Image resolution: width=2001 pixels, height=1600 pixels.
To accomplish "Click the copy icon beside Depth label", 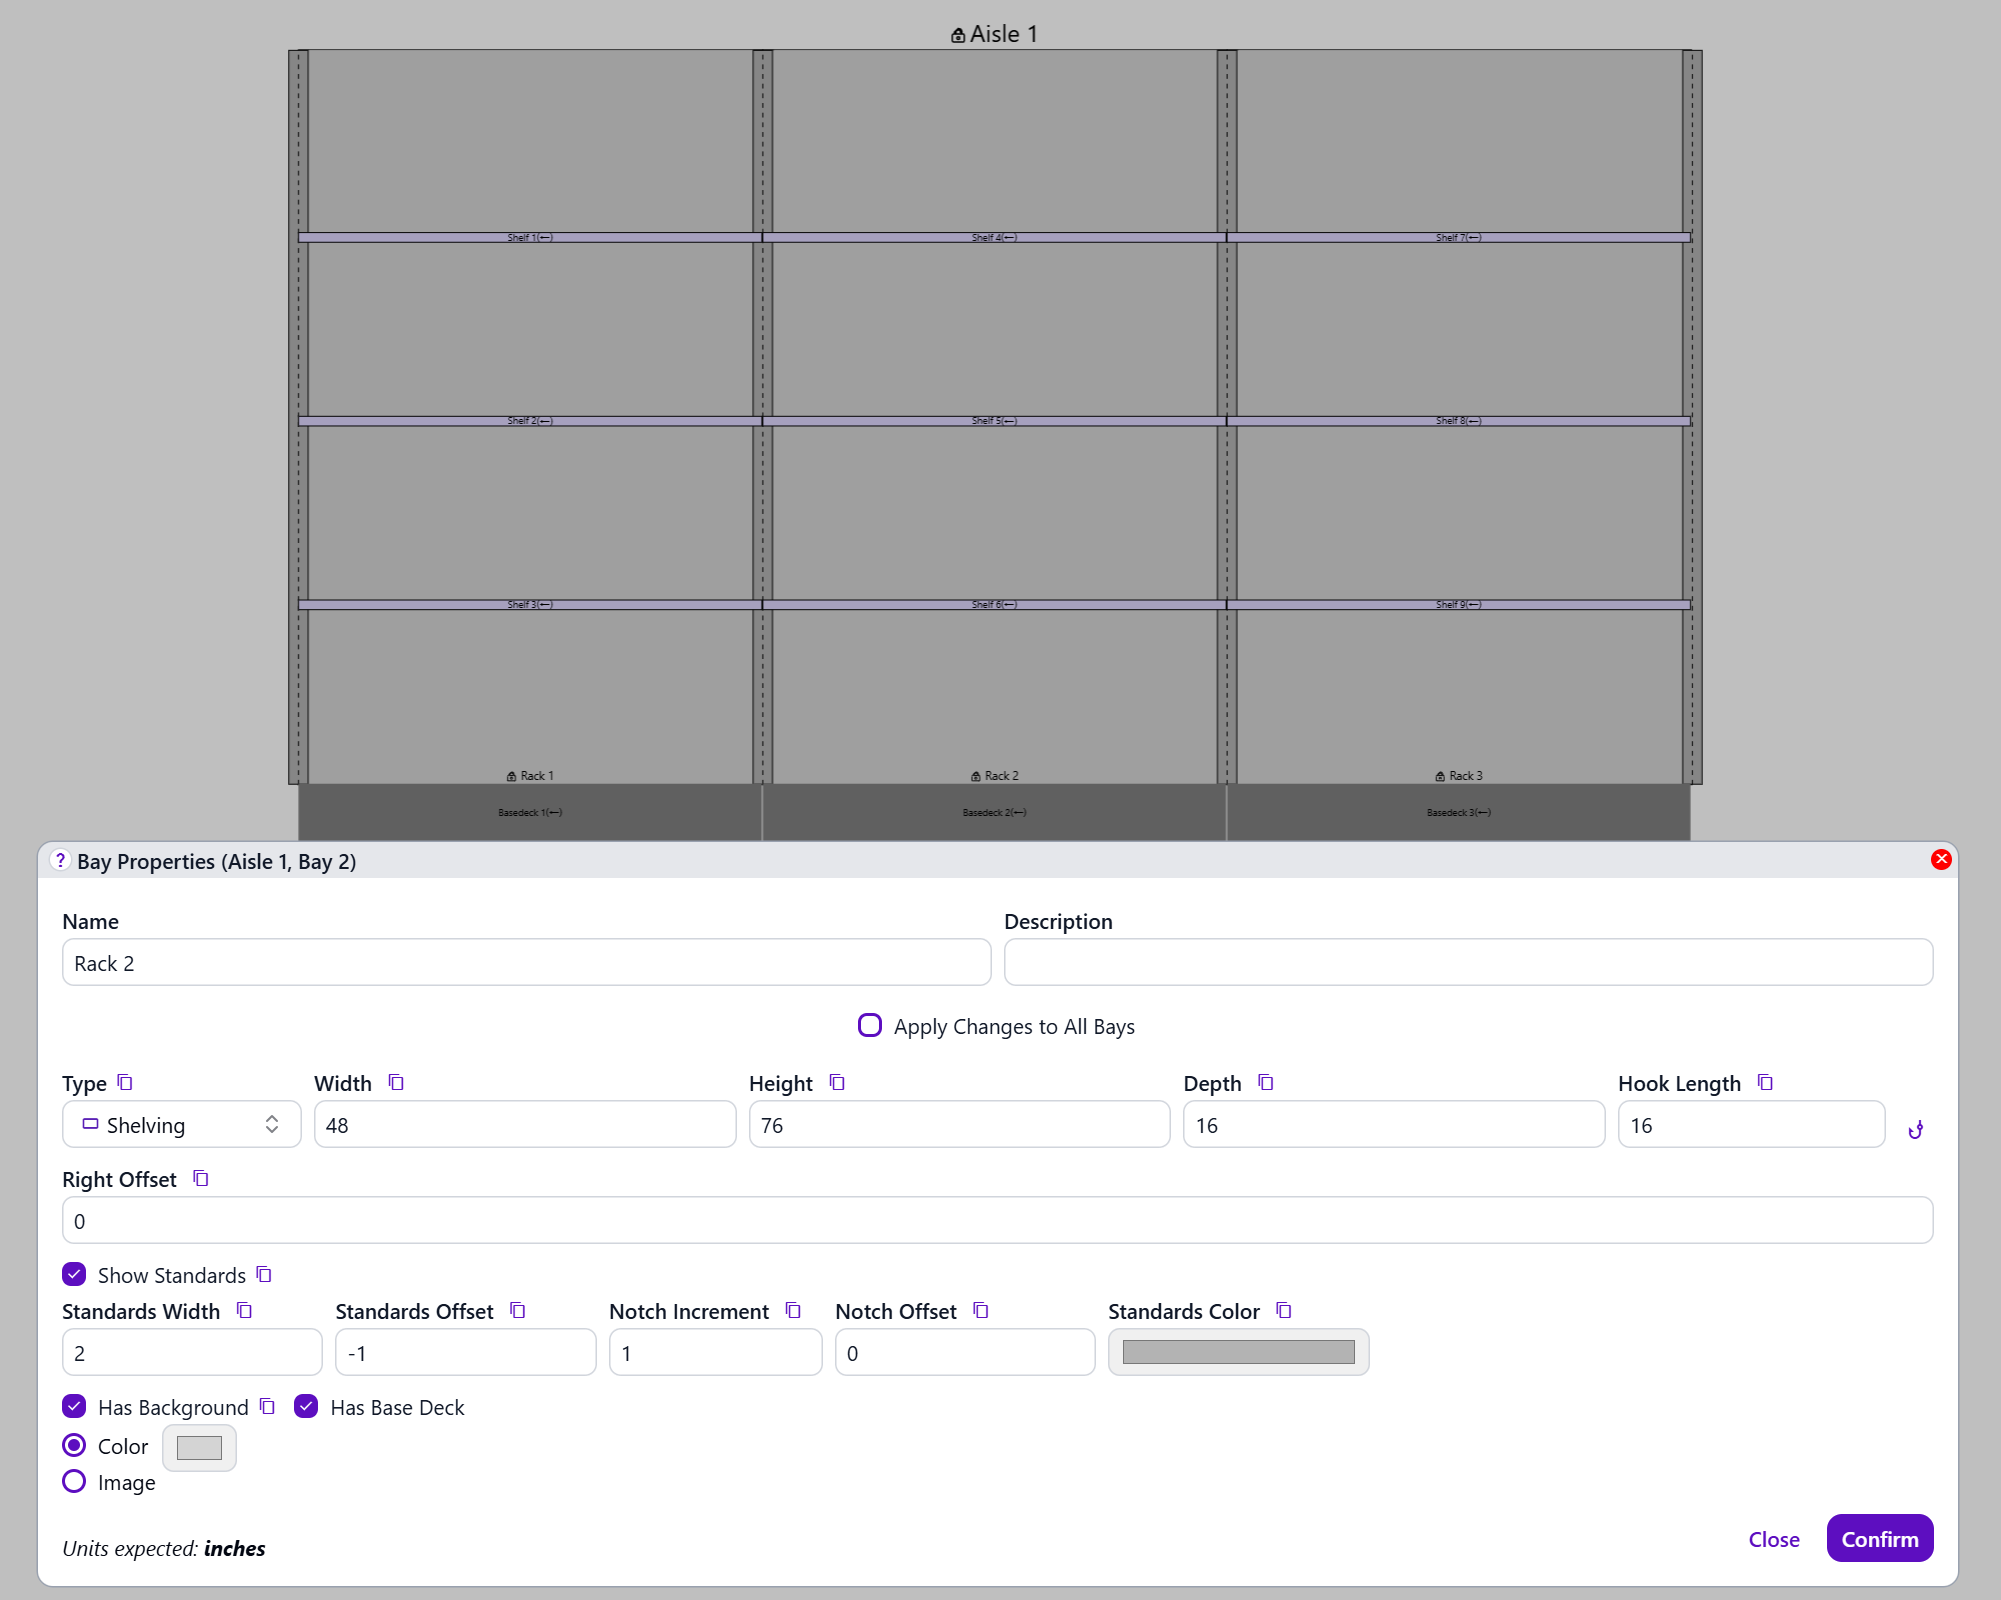I will click(1265, 1083).
